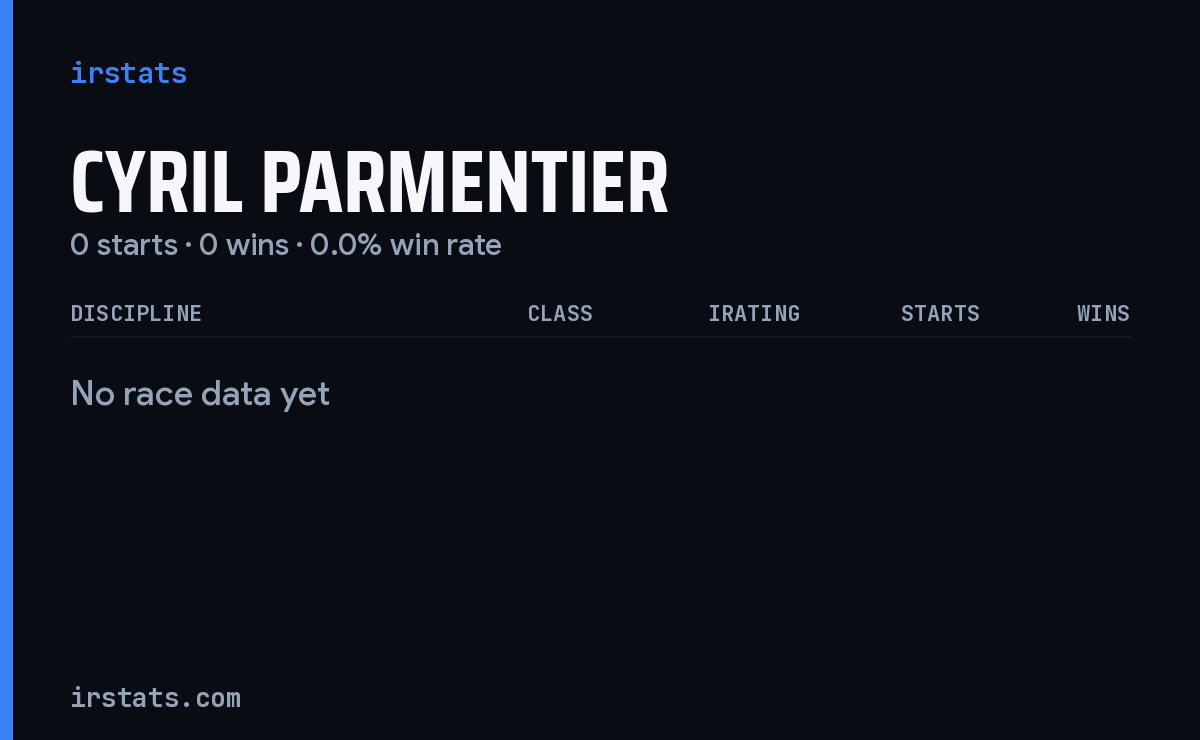
Task: Select the "0 wins" summary stat
Action: pyautogui.click(x=244, y=245)
